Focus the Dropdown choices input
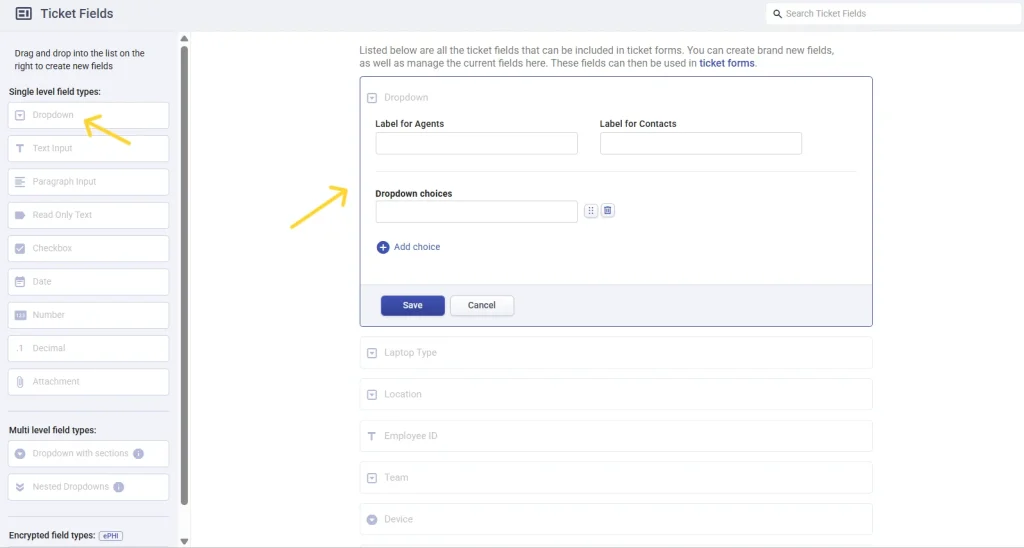This screenshot has width=1024, height=548. click(476, 211)
